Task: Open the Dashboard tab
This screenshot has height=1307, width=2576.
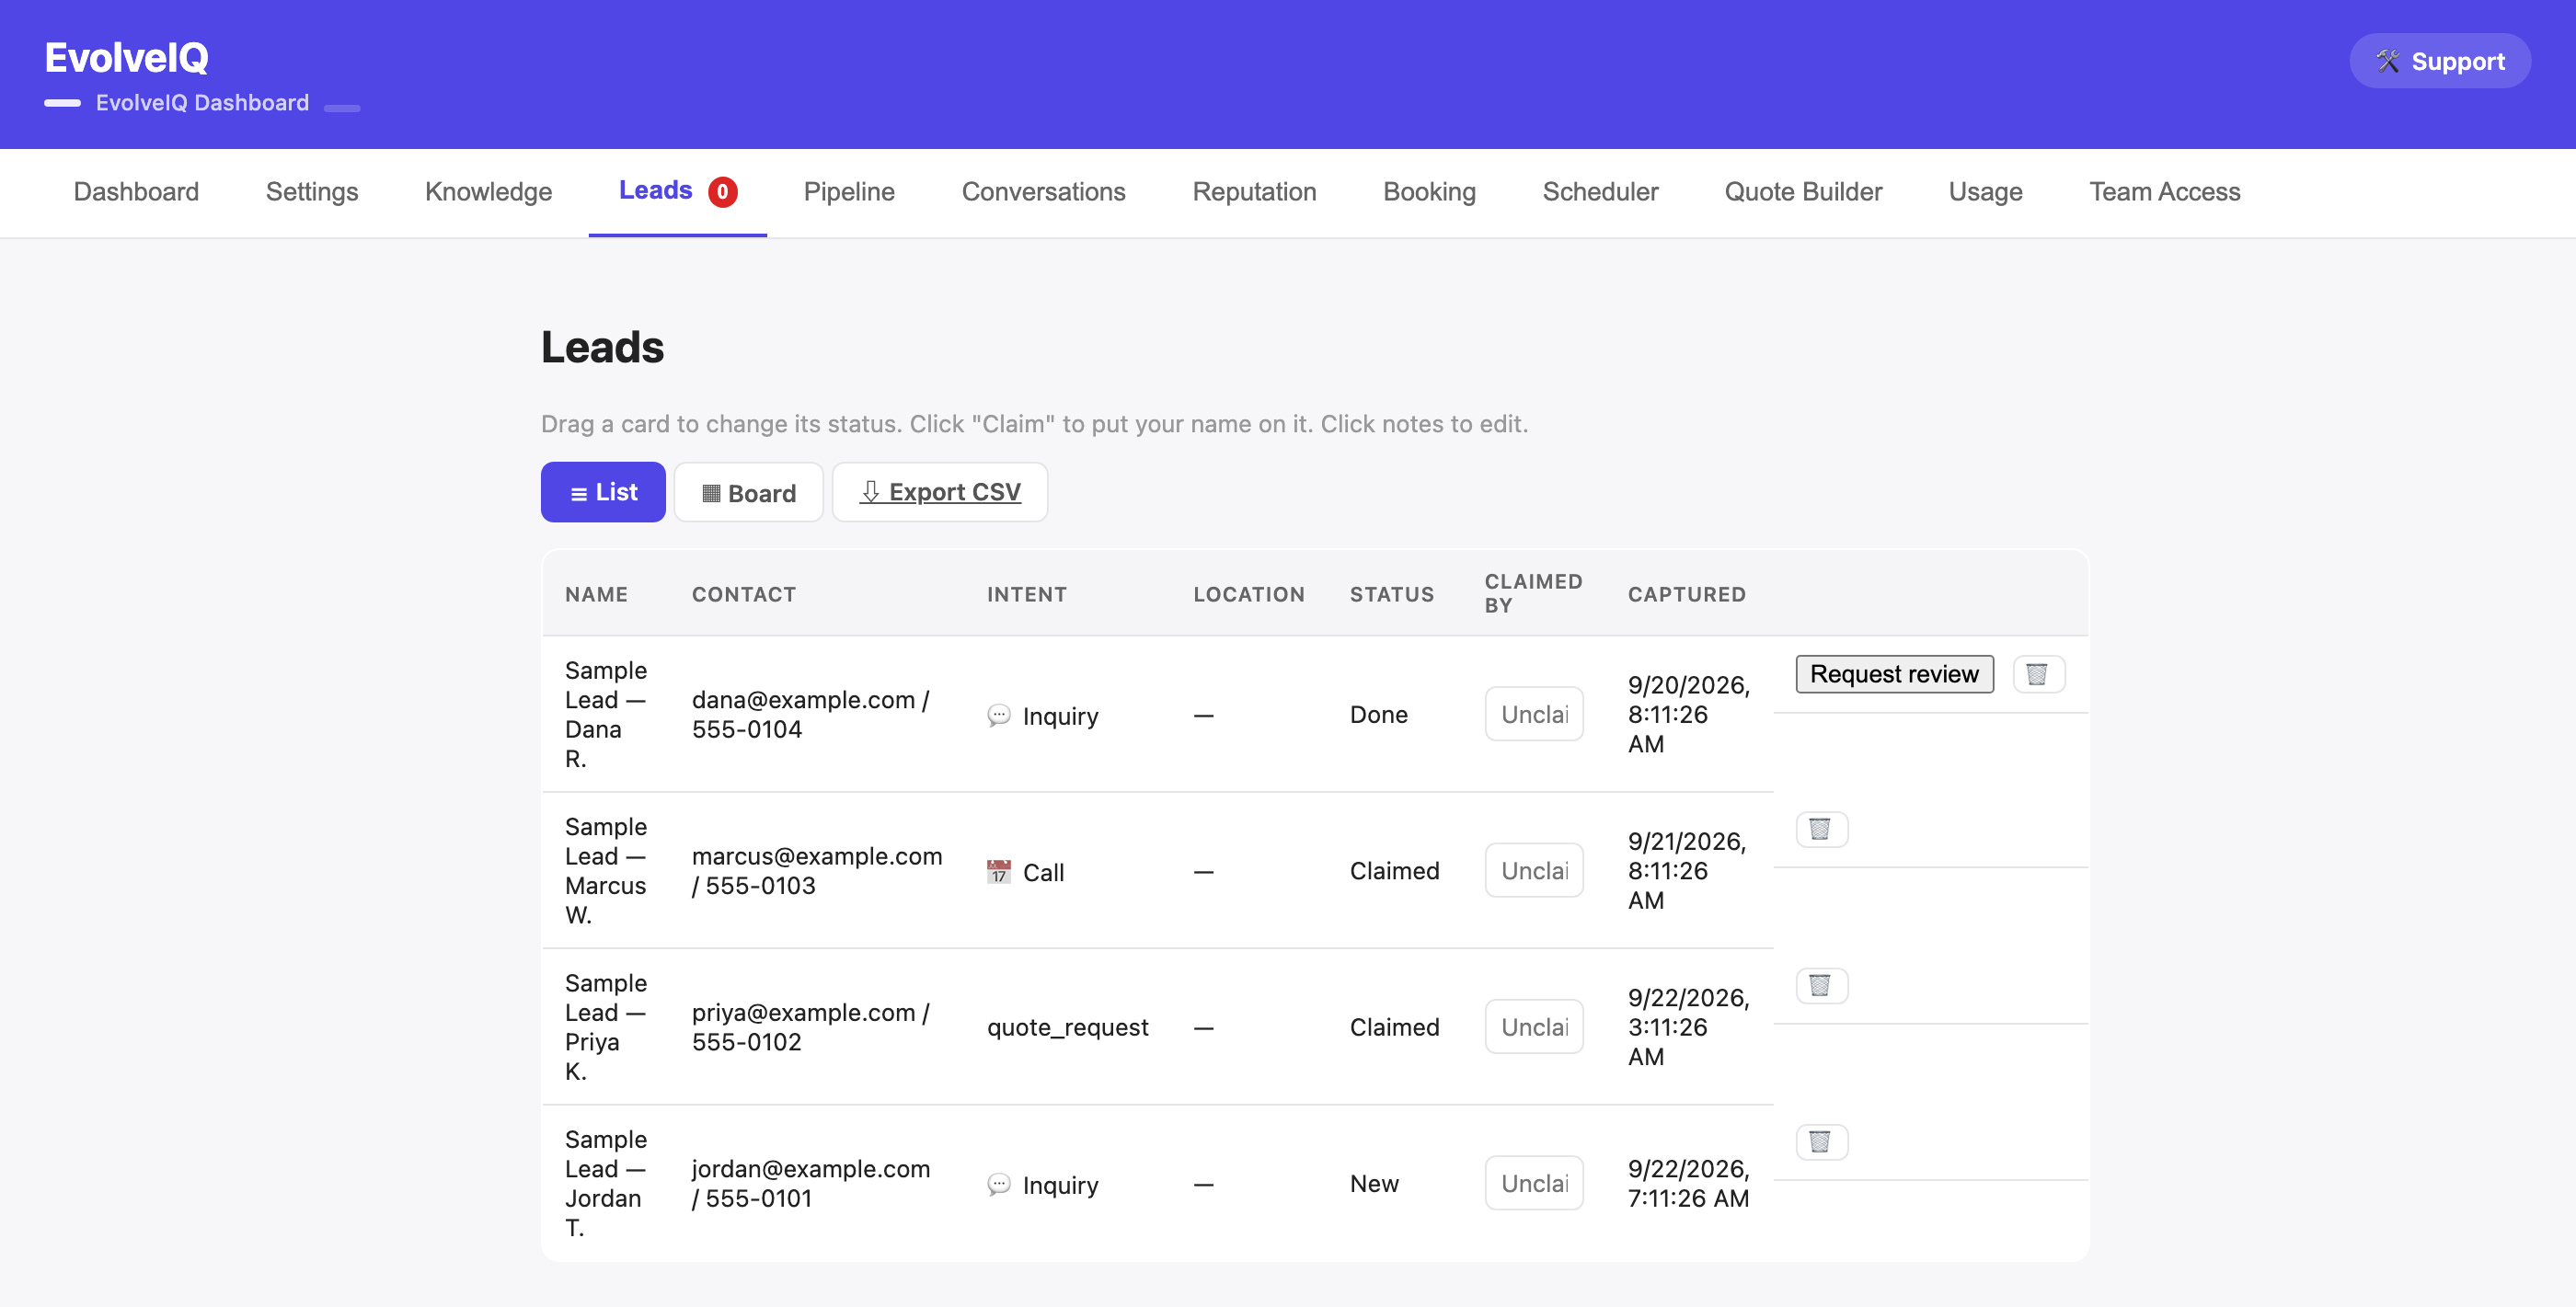Action: [x=136, y=192]
